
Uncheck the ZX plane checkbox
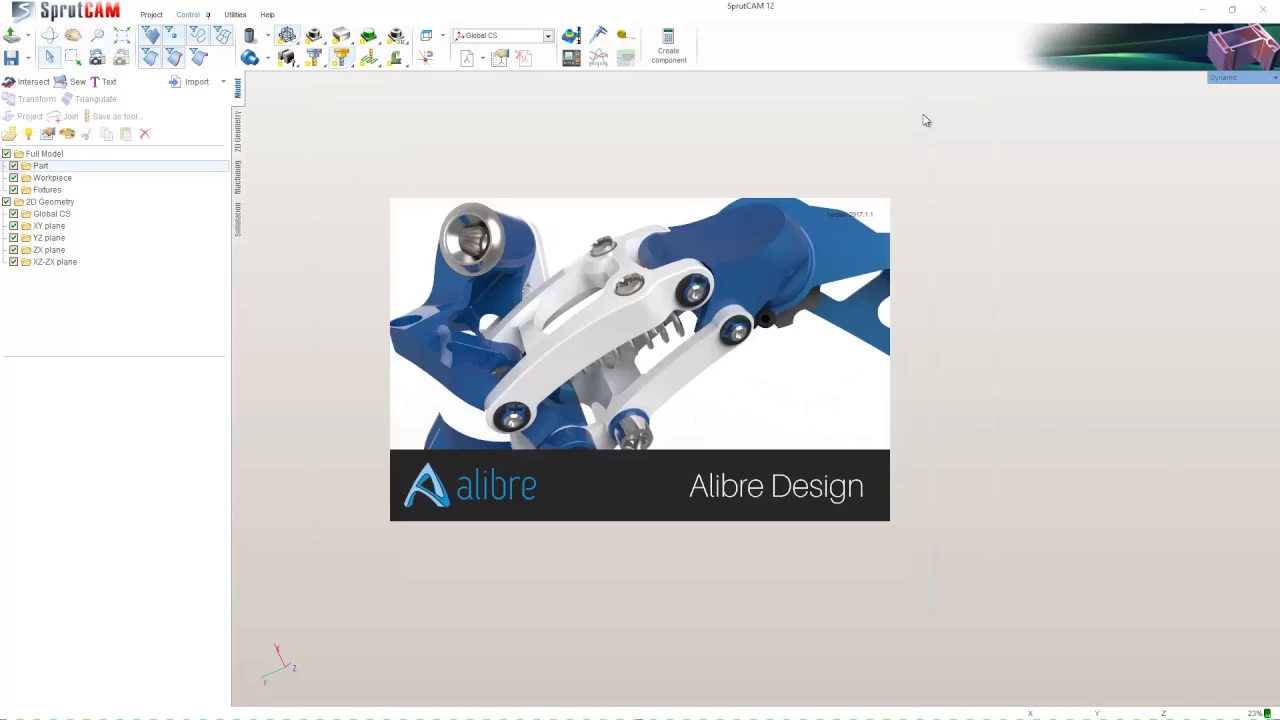click(13, 250)
